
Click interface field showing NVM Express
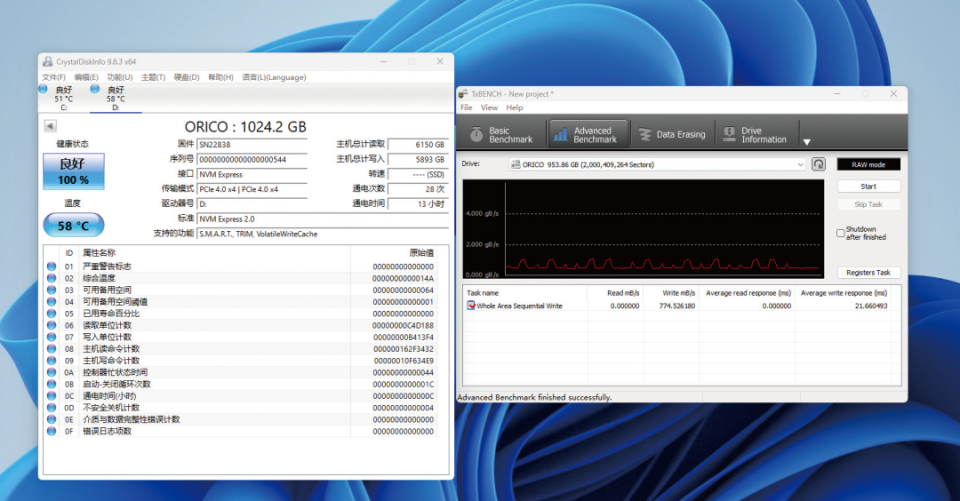(x=252, y=175)
